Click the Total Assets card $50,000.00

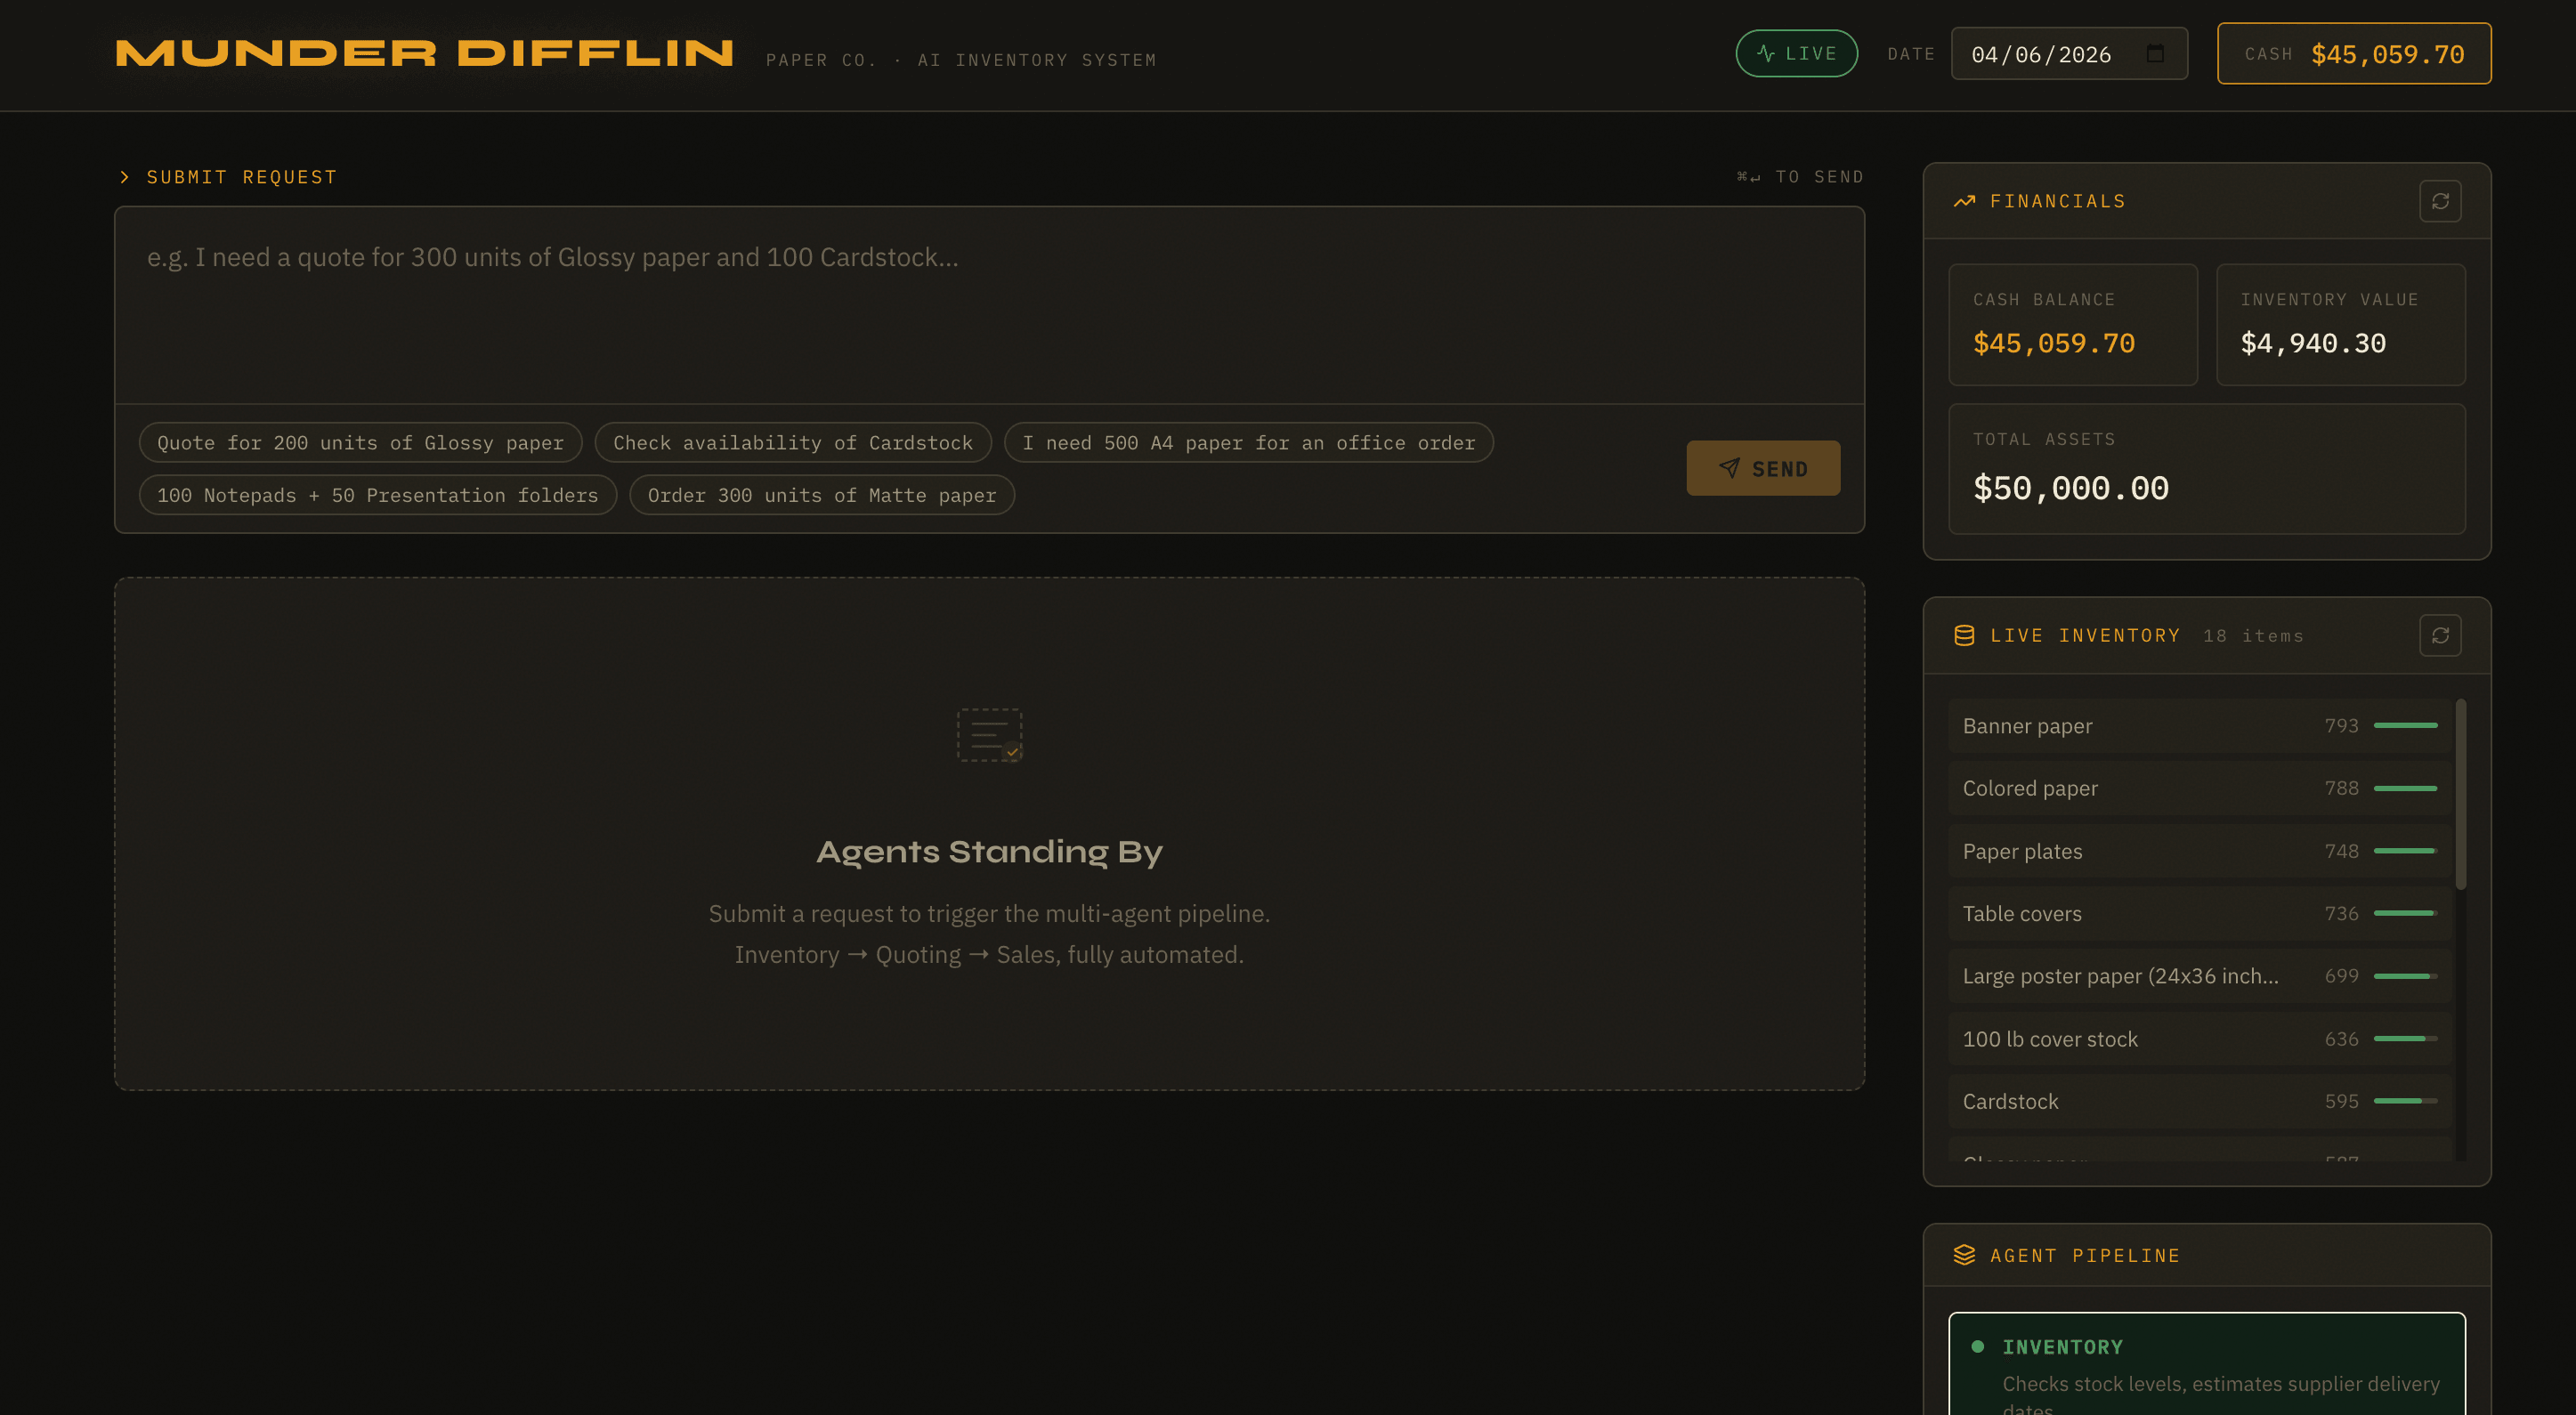[x=2207, y=468]
